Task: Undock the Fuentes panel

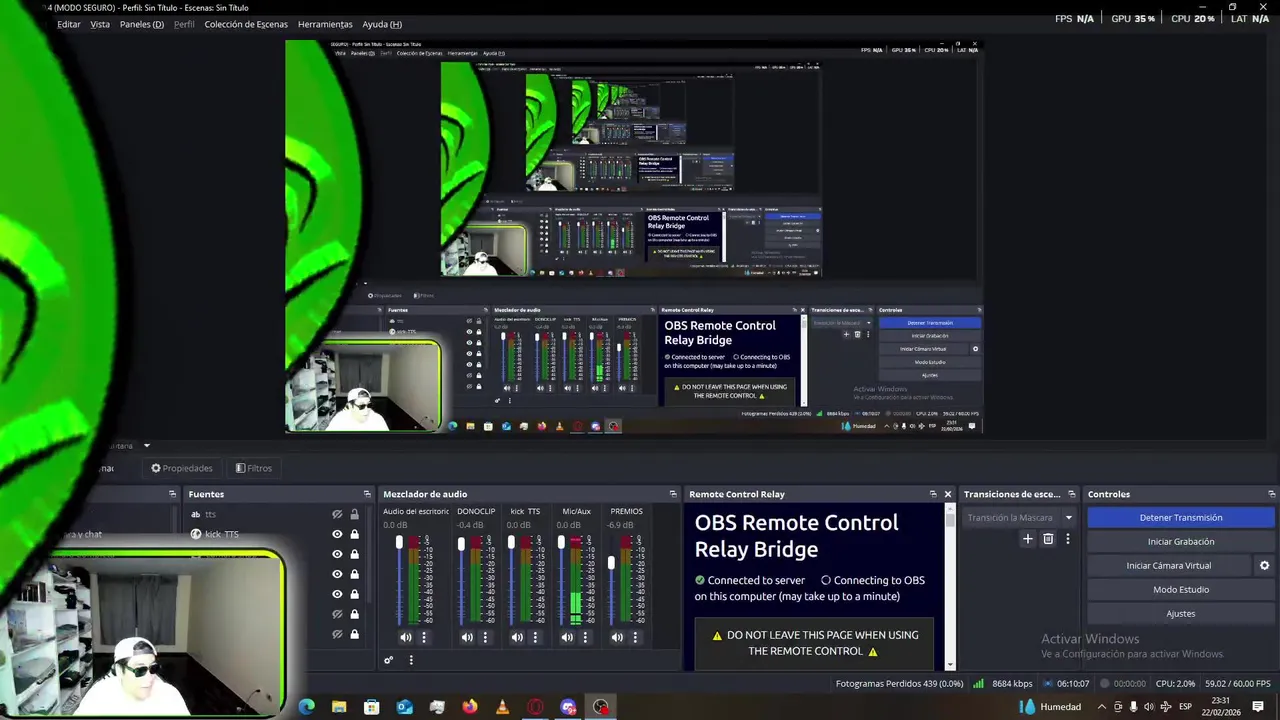Action: click(367, 494)
